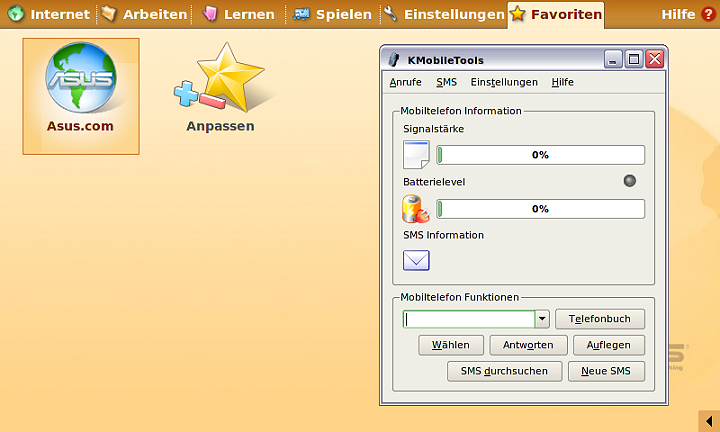Open the KMobileTools Hilfe menu
The width and height of the screenshot is (720, 432).
pos(562,82)
